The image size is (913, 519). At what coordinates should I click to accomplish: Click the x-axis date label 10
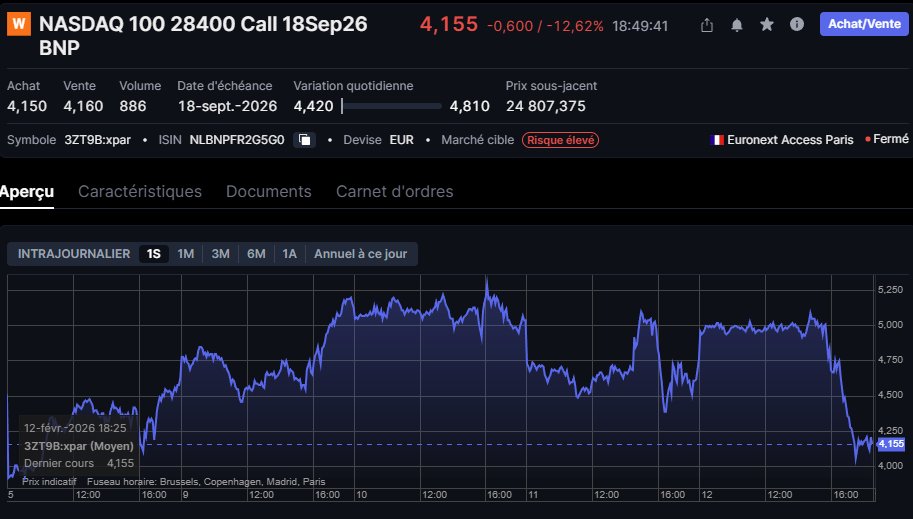click(362, 495)
